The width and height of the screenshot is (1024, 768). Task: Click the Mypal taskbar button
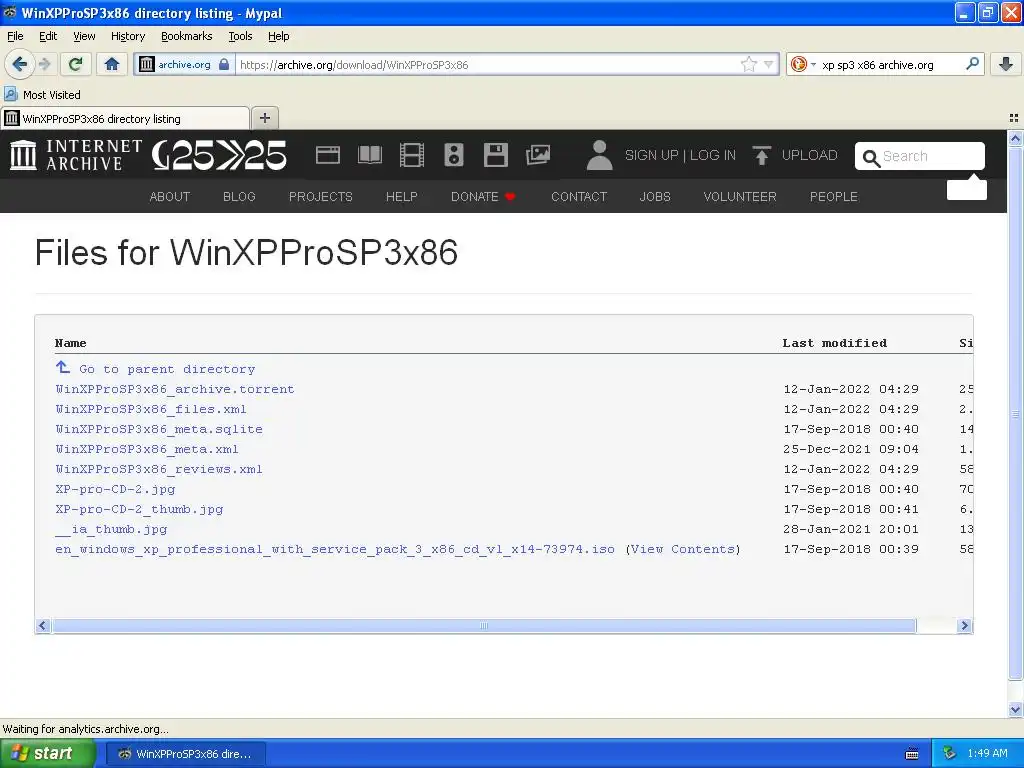coord(185,754)
